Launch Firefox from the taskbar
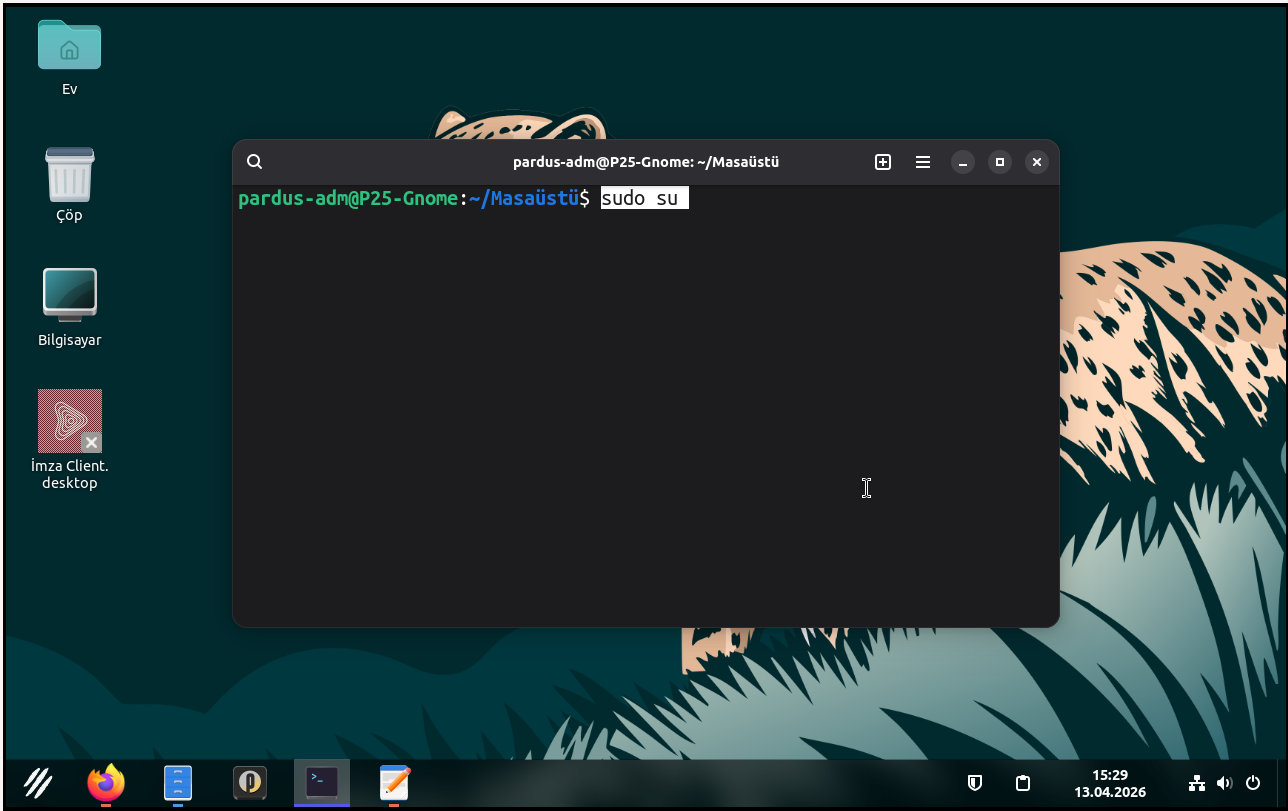Screen dimensions: 1288x811 (x=106, y=782)
